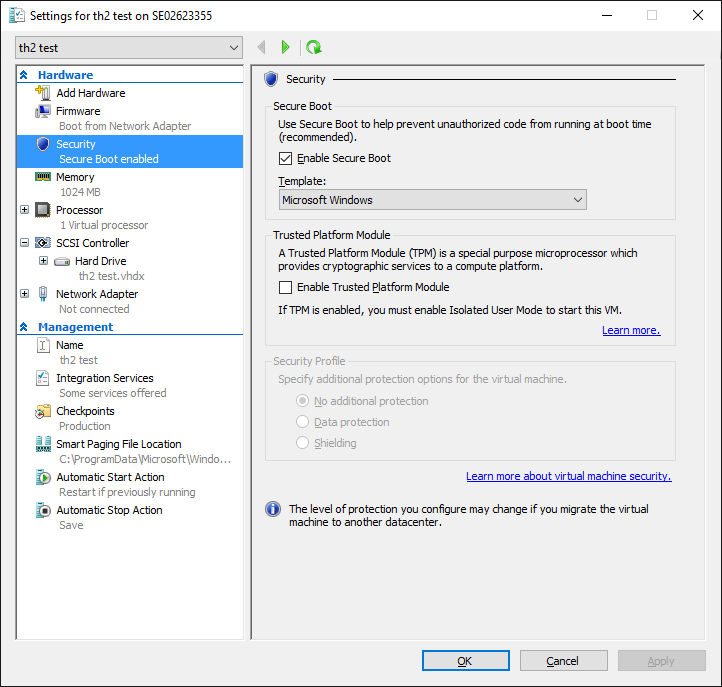
Task: Click the Processor chip icon
Action: coord(43,210)
